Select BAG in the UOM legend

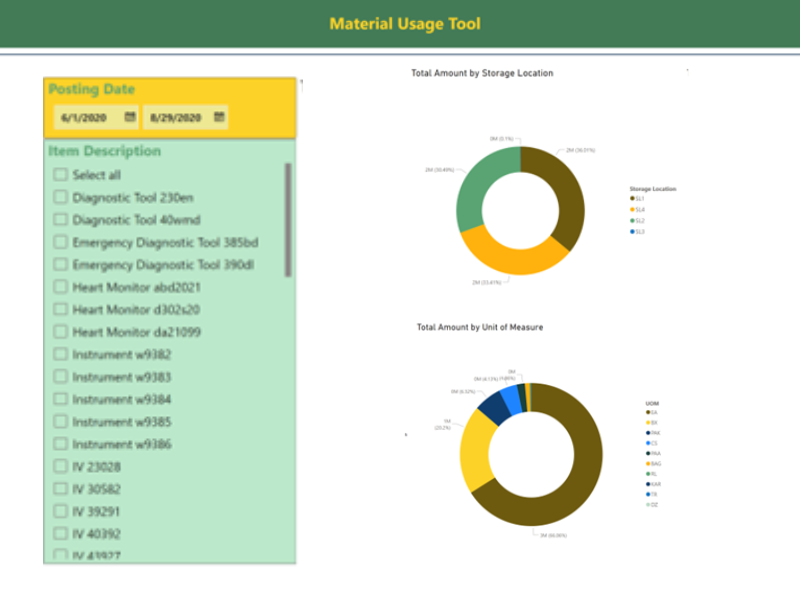654,463
